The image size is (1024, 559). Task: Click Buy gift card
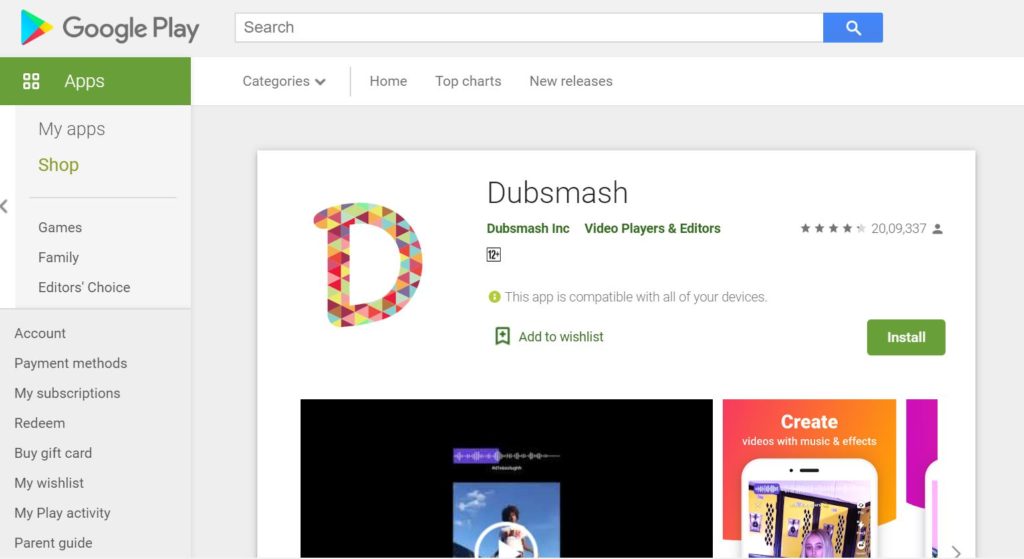53,453
